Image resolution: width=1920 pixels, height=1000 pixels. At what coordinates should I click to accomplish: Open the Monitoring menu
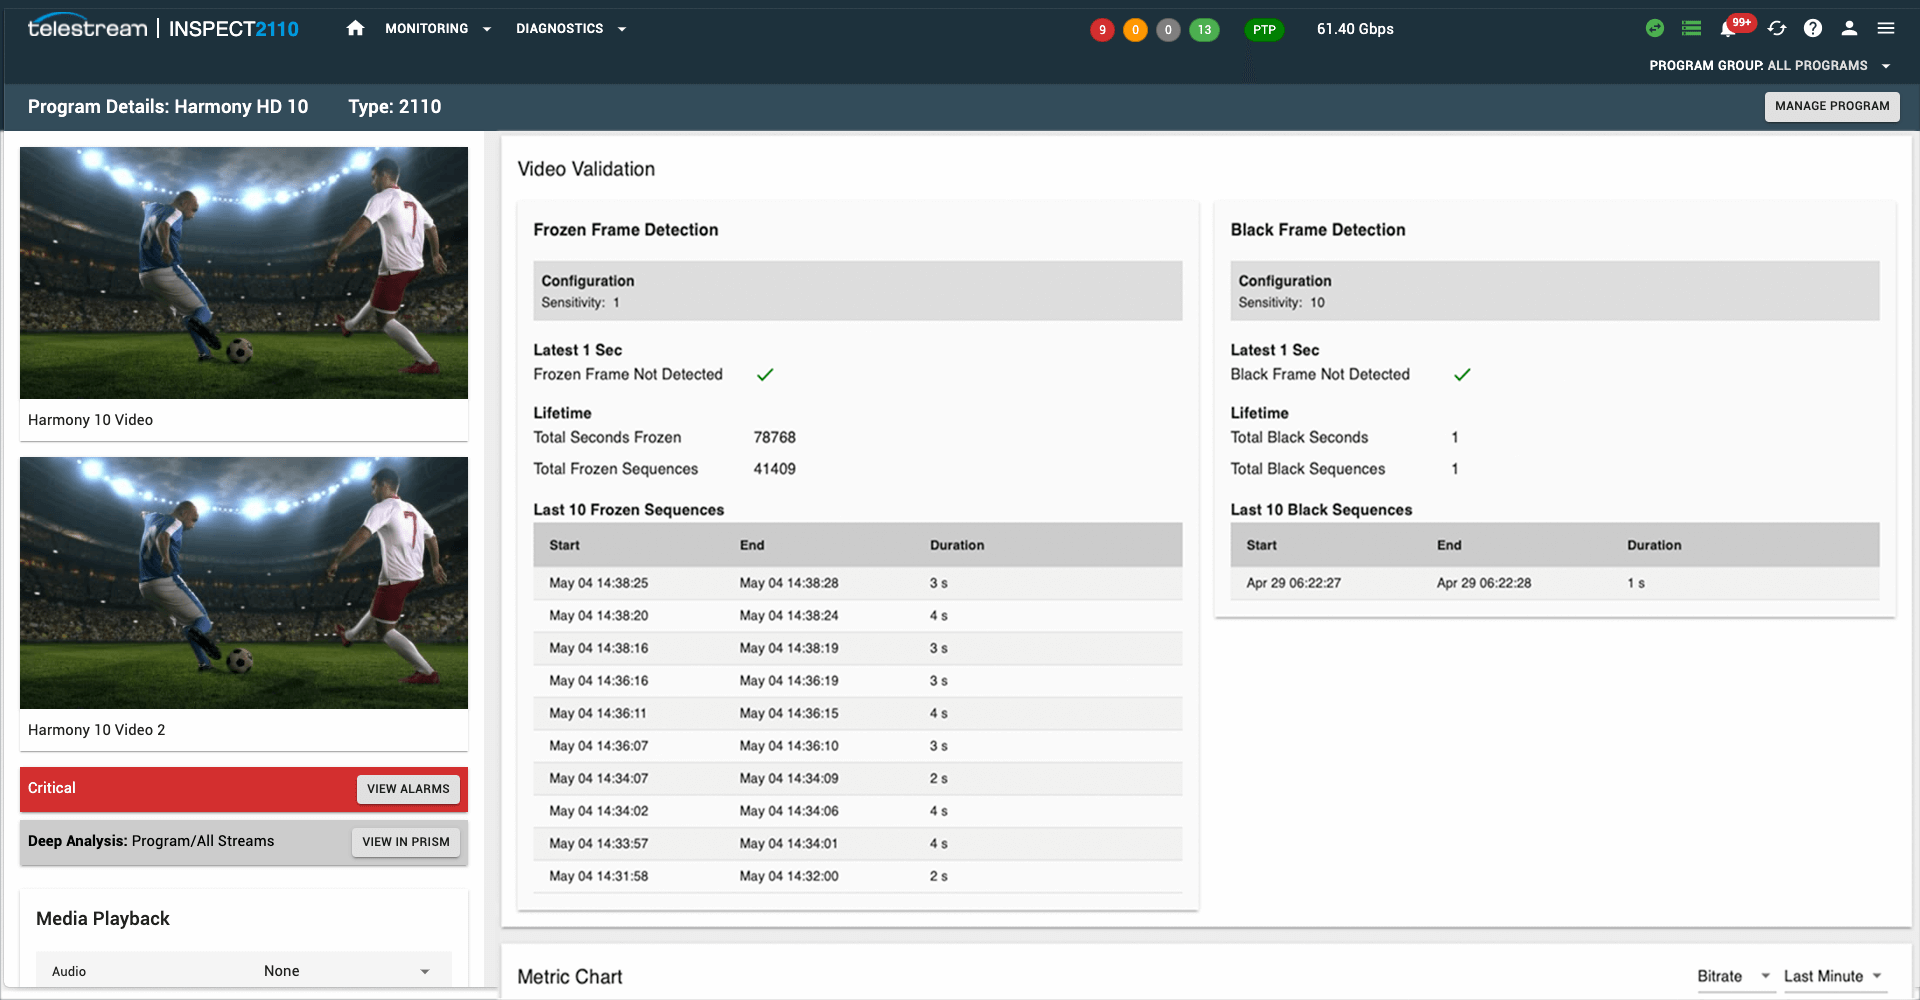pyautogui.click(x=438, y=29)
